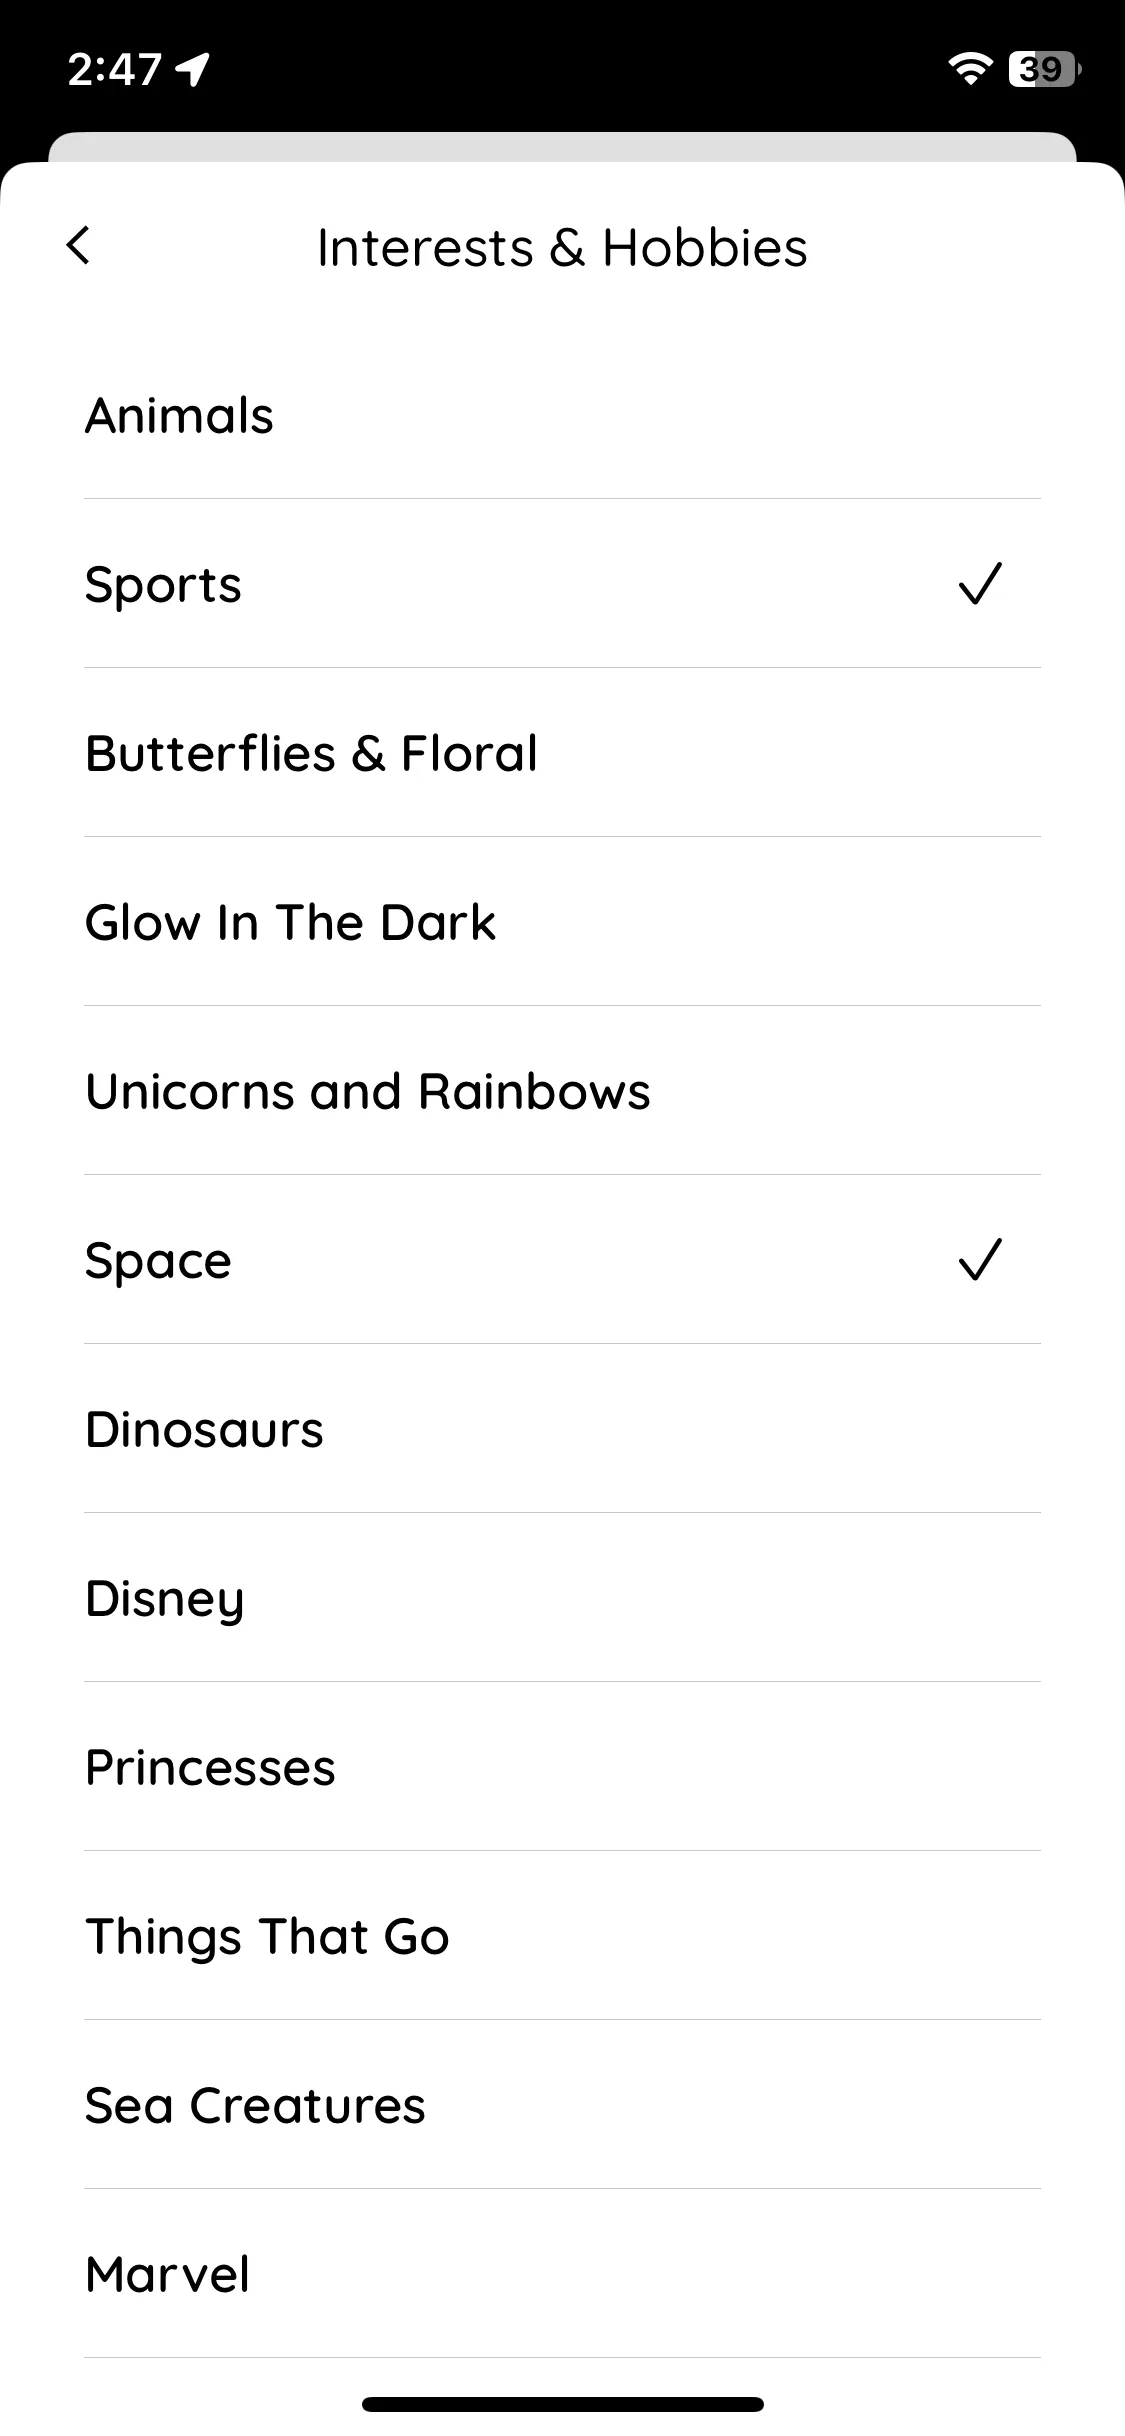
Task: Select the Animals interest
Action: (x=562, y=415)
